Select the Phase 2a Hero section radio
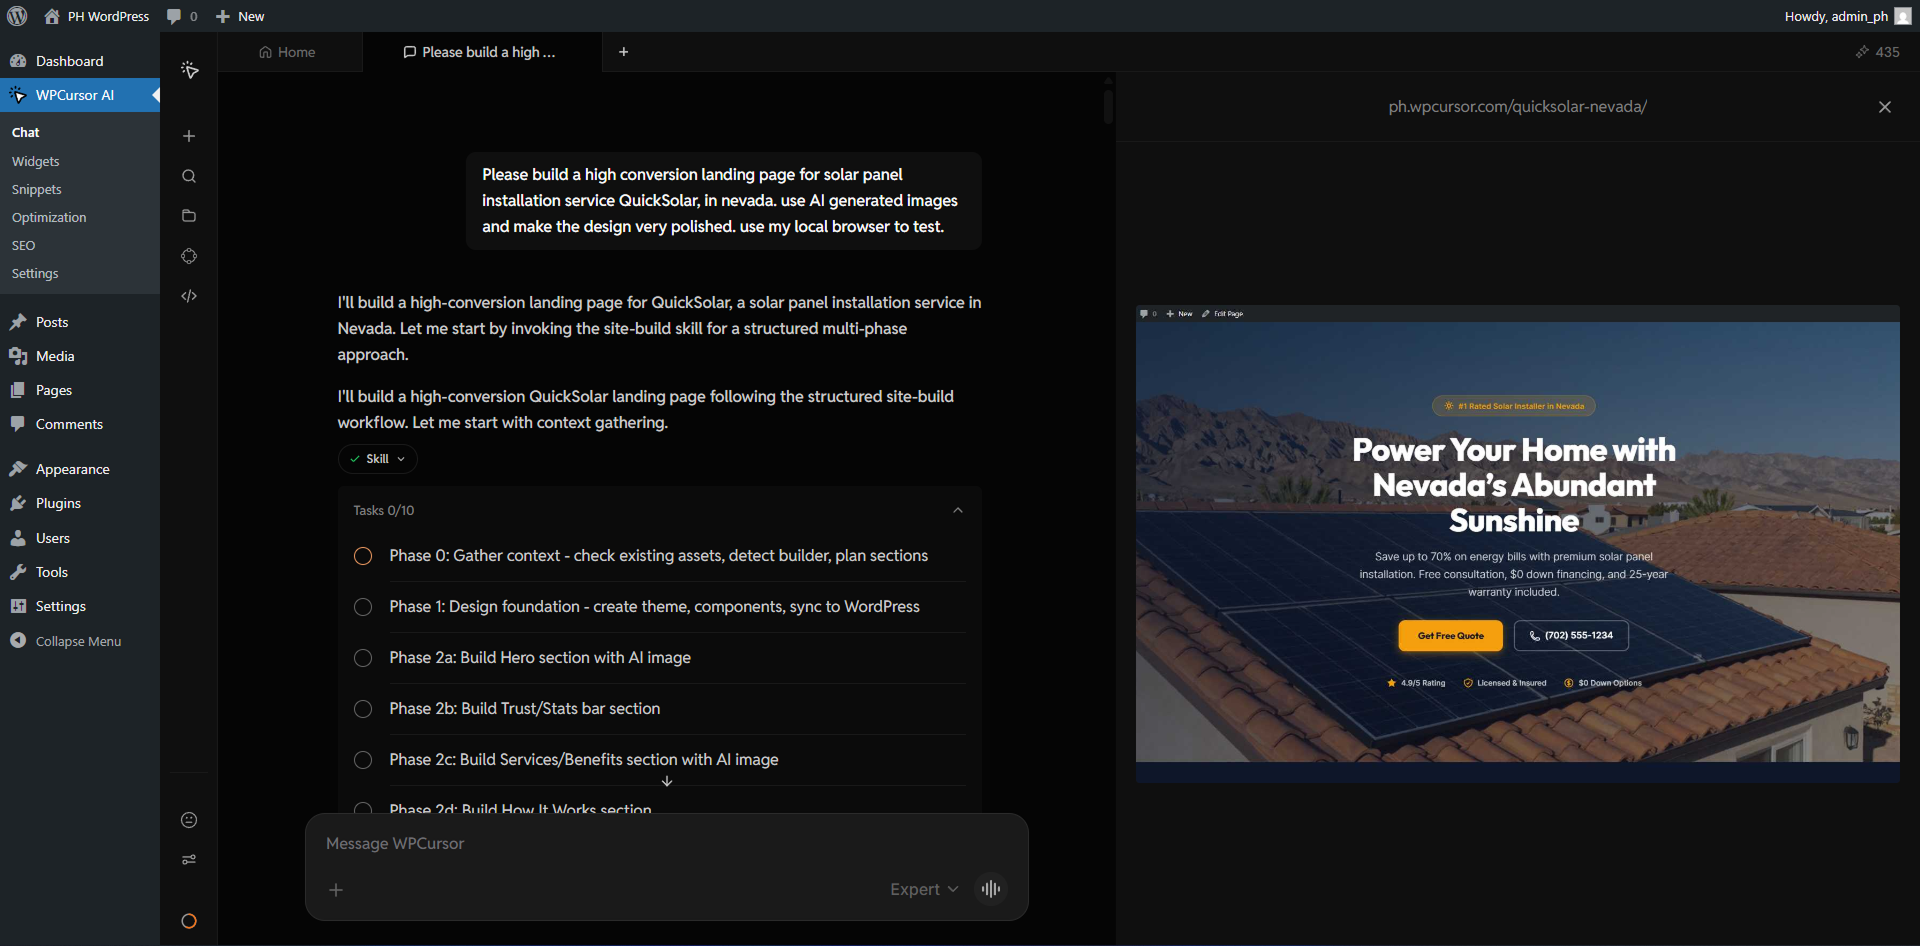The image size is (1920, 946). pos(363,658)
